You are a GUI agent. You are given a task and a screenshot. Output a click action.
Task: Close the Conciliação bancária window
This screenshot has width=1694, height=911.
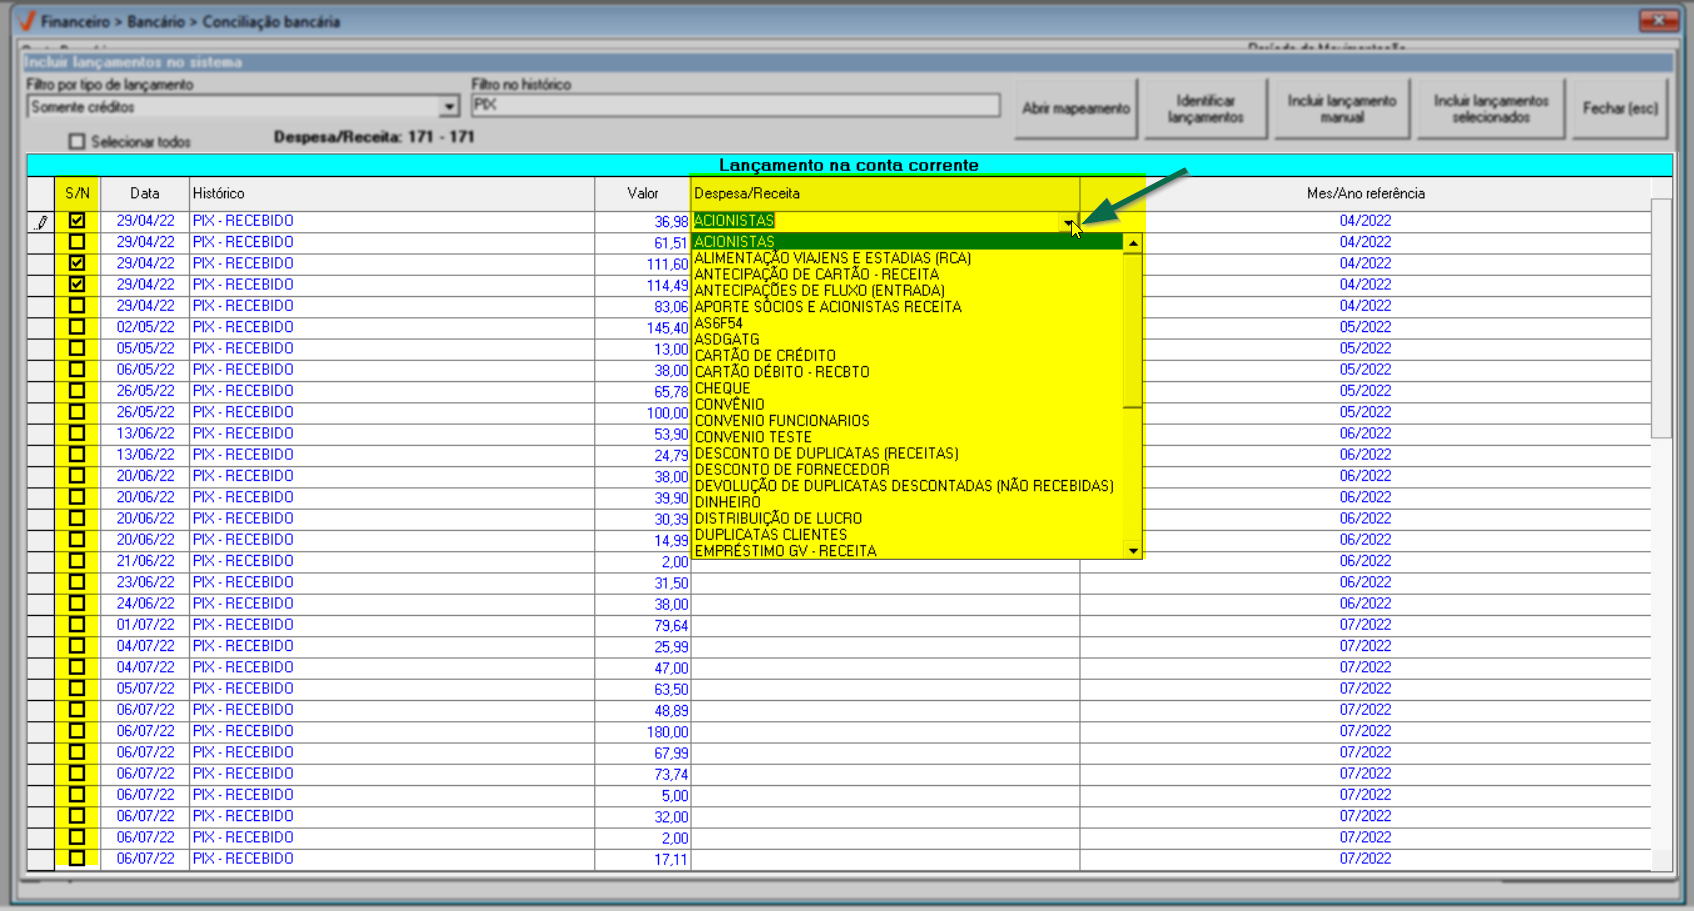[x=1658, y=21]
